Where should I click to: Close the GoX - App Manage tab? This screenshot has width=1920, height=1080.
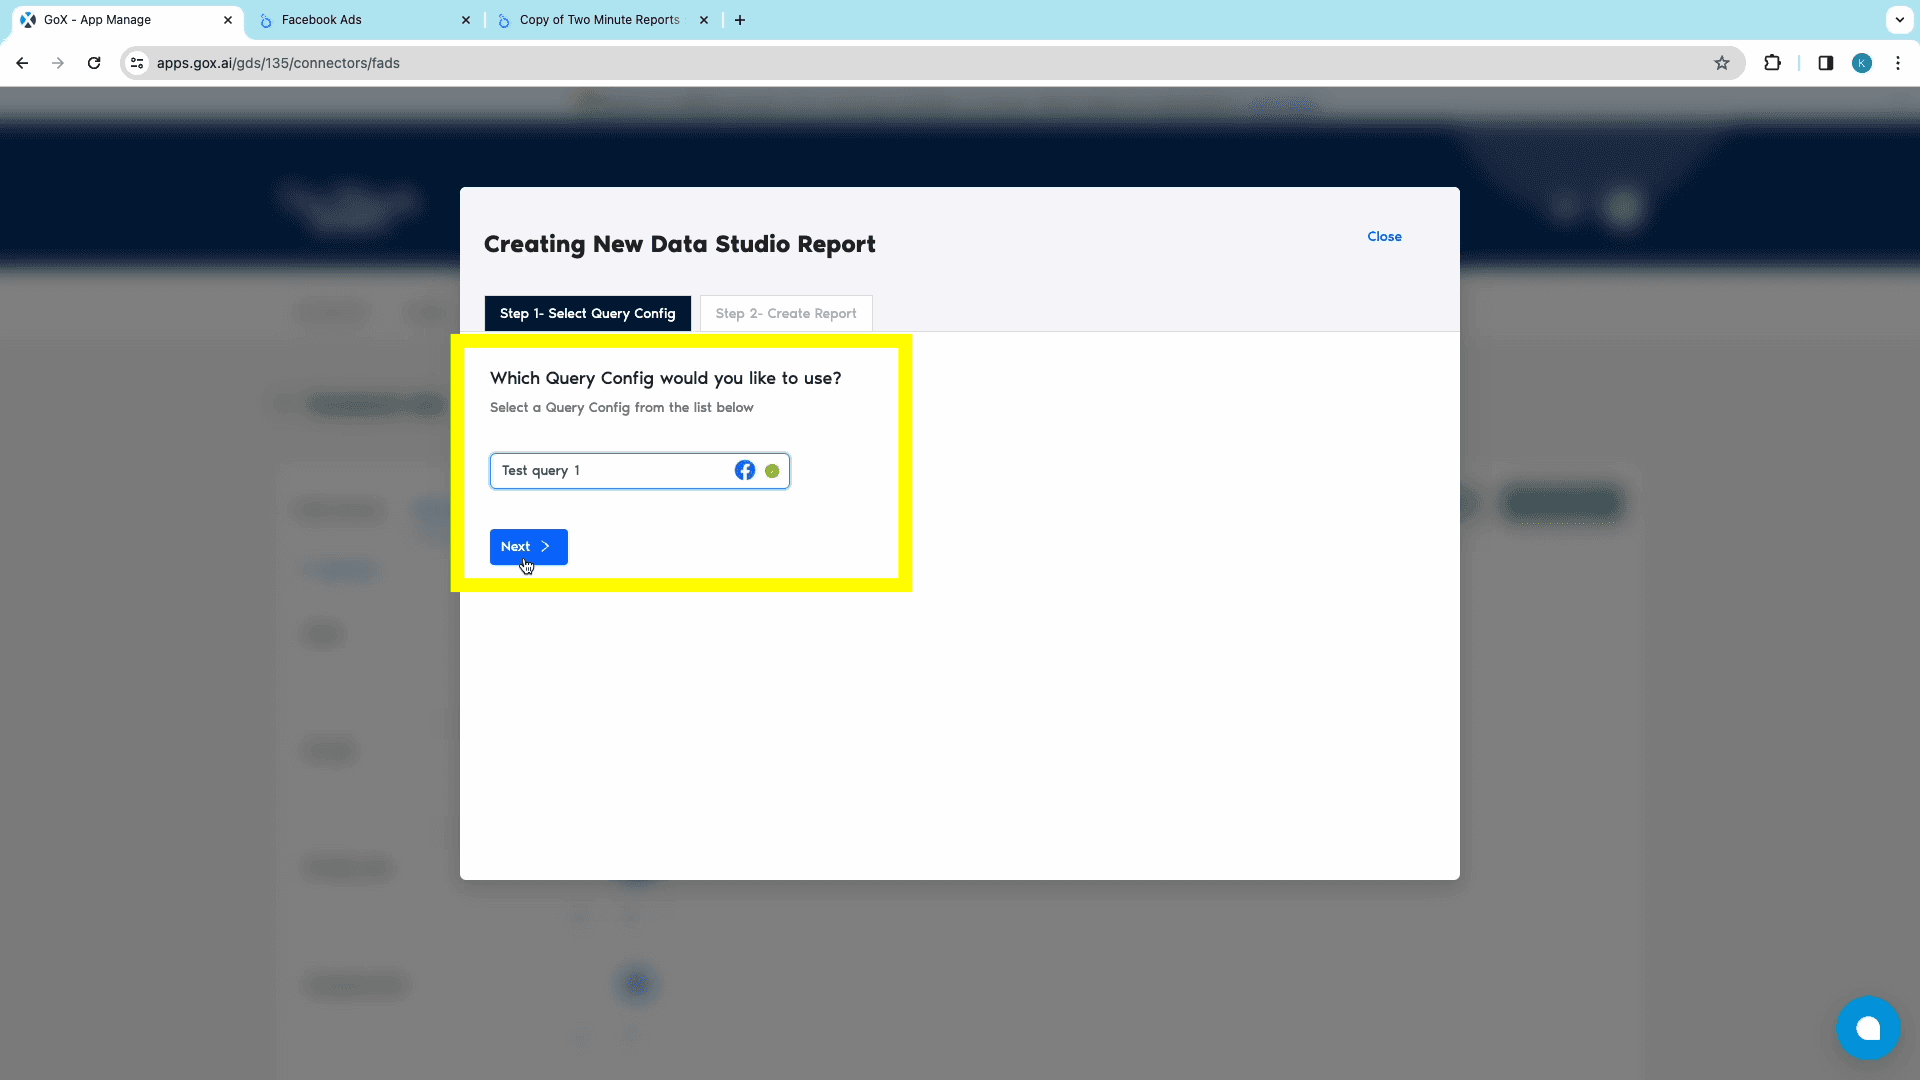point(228,20)
